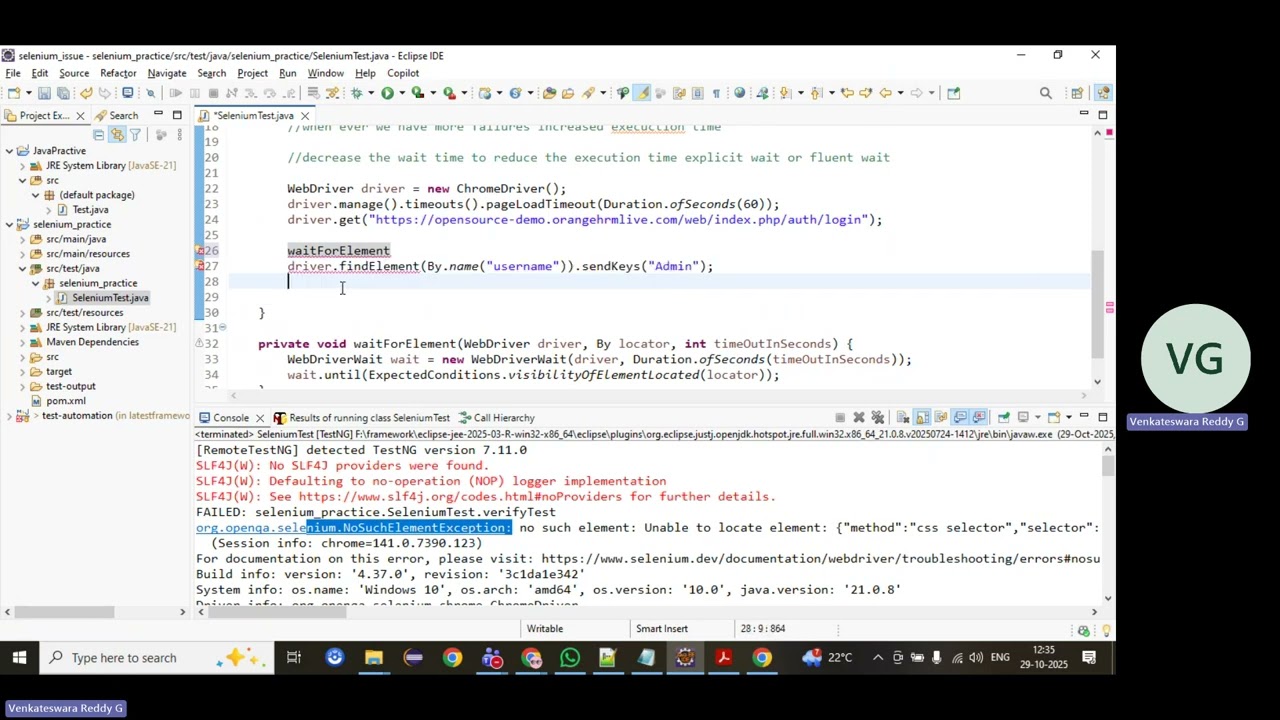Open WhatsApp from the taskbar

click(569, 657)
